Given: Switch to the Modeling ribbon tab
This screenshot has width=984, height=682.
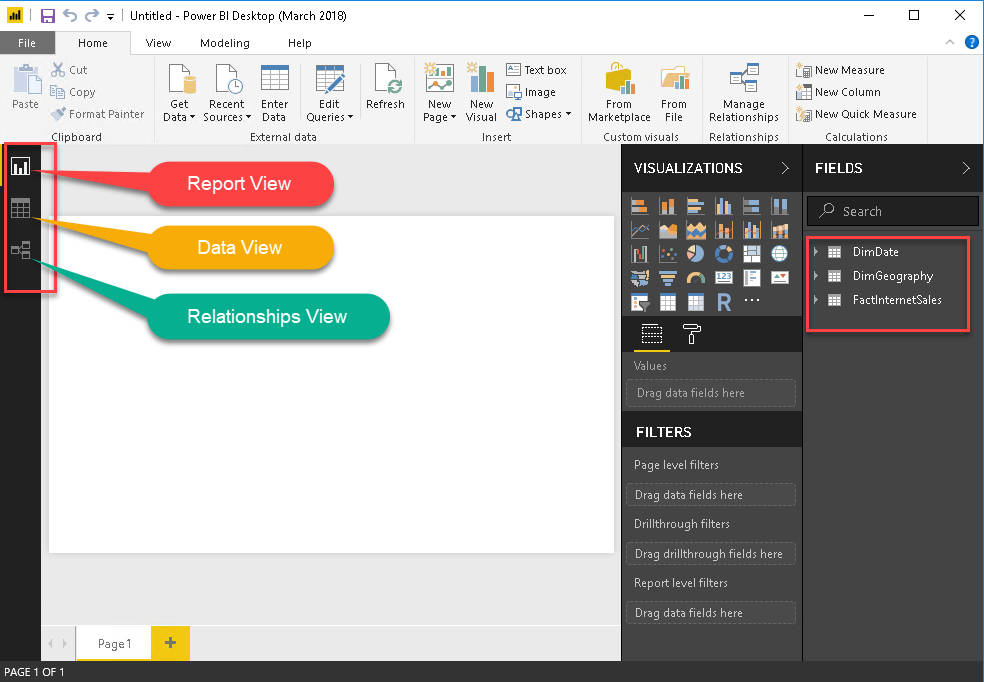Looking at the screenshot, I should [224, 43].
